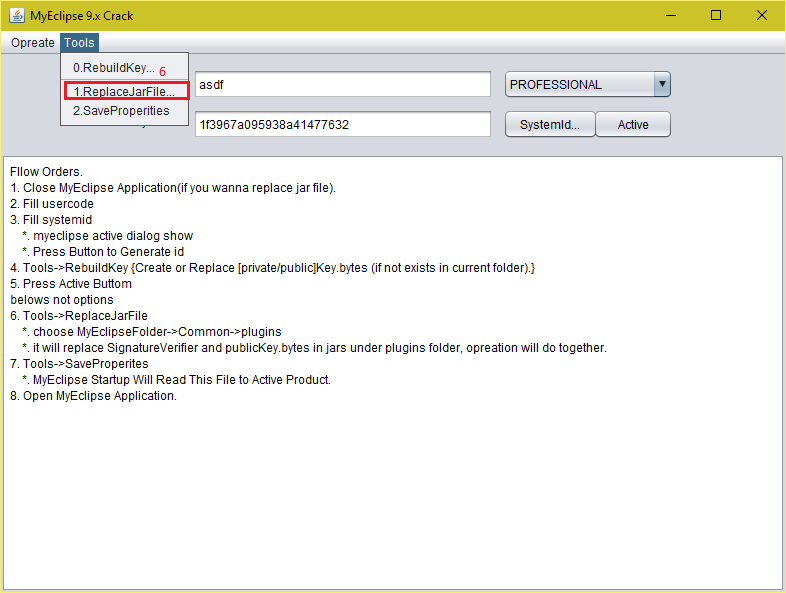The image size is (786, 593).
Task: Click the line '3. Fill systemid'
Action: click(51, 220)
